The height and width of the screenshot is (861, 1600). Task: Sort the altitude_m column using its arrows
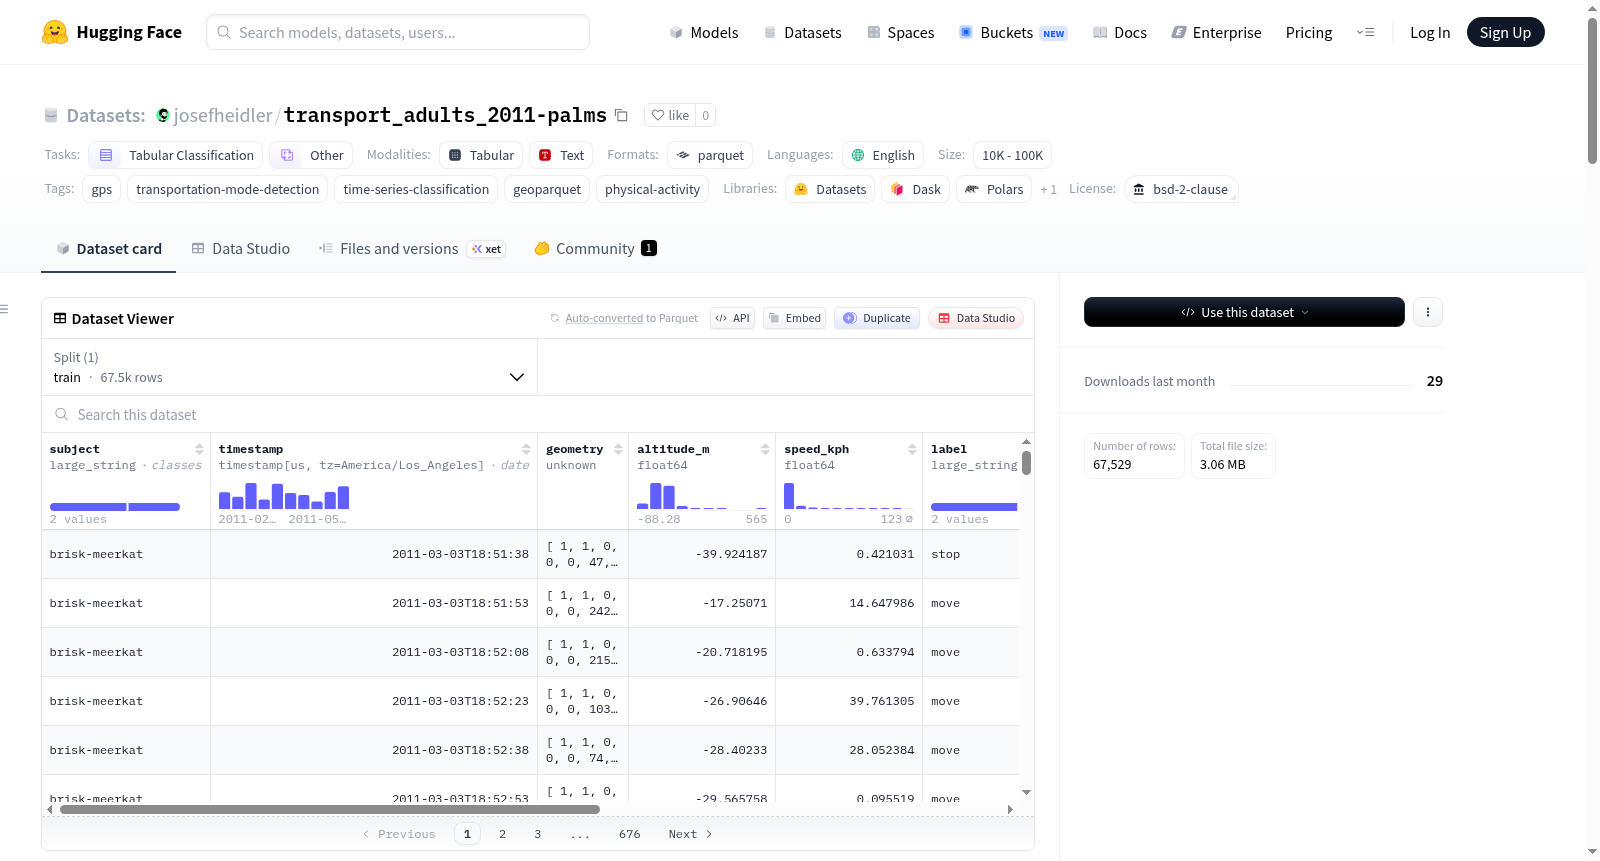click(765, 449)
